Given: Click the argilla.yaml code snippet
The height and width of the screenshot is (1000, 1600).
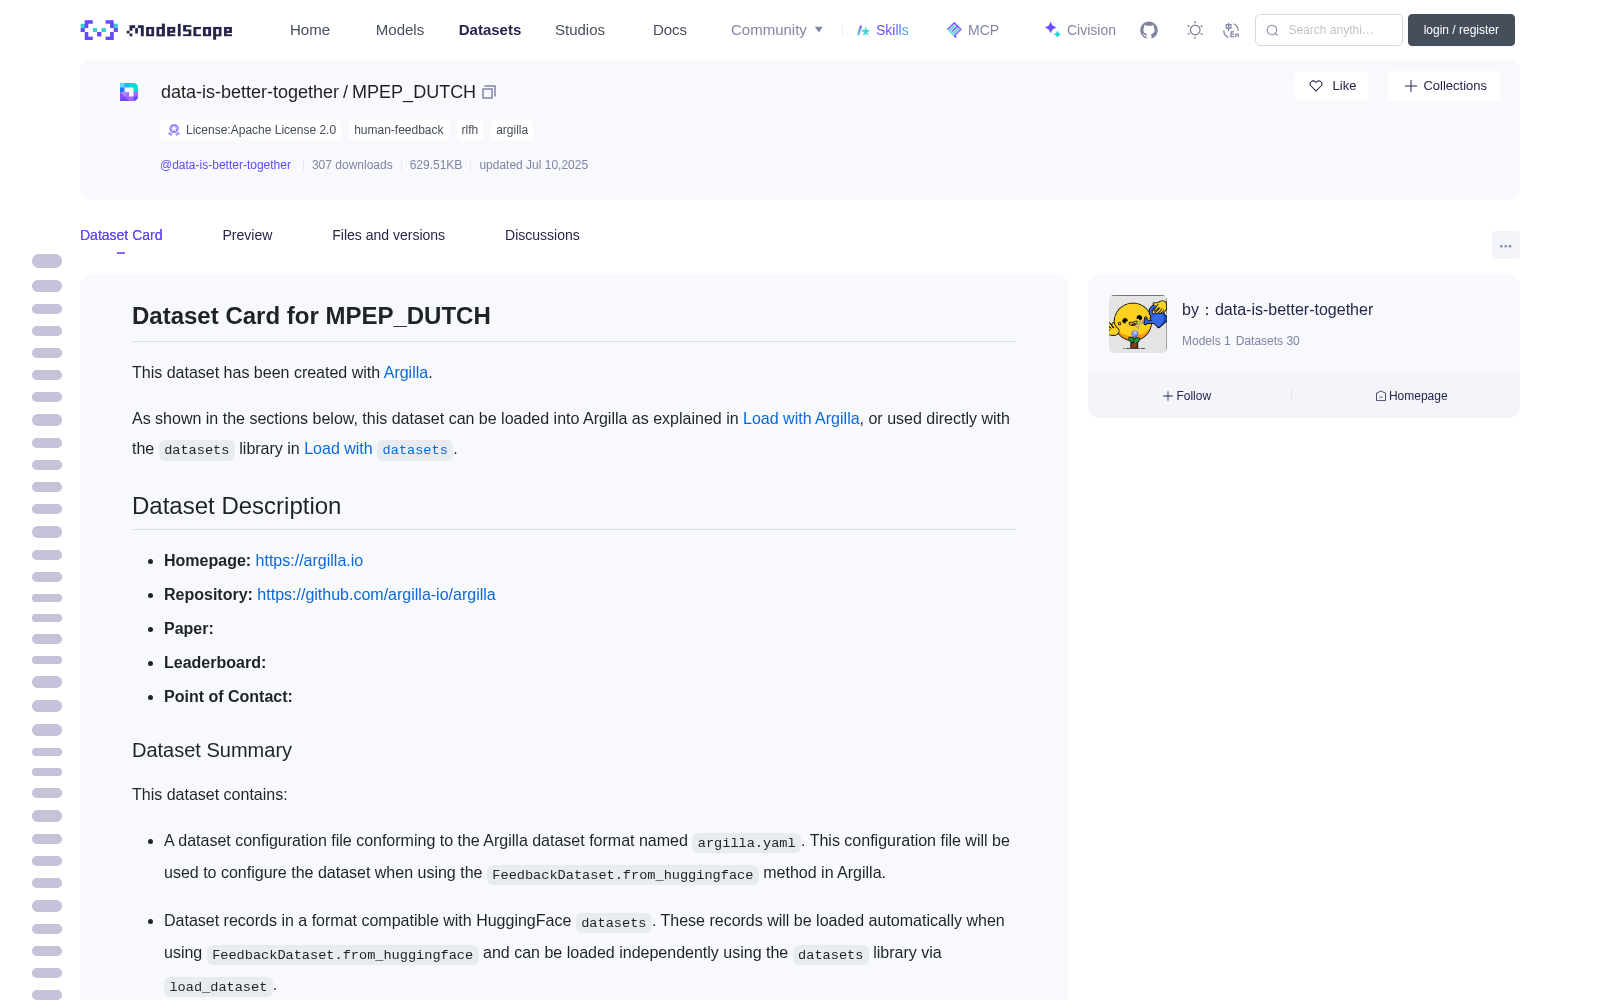Looking at the screenshot, I should click(746, 843).
